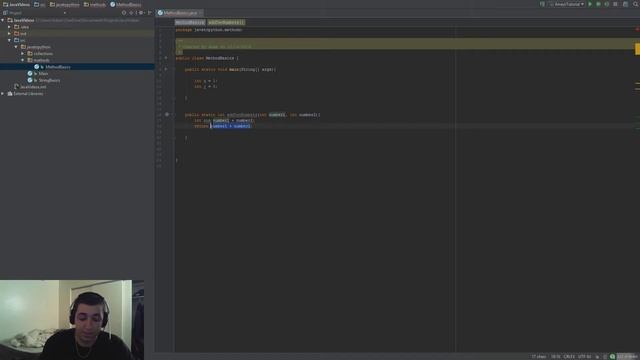Click the UTF-8 encoding in status bar

coord(584,357)
